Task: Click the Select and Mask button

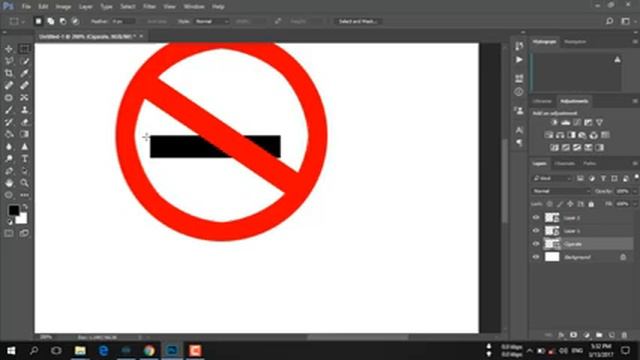Action: (x=358, y=21)
